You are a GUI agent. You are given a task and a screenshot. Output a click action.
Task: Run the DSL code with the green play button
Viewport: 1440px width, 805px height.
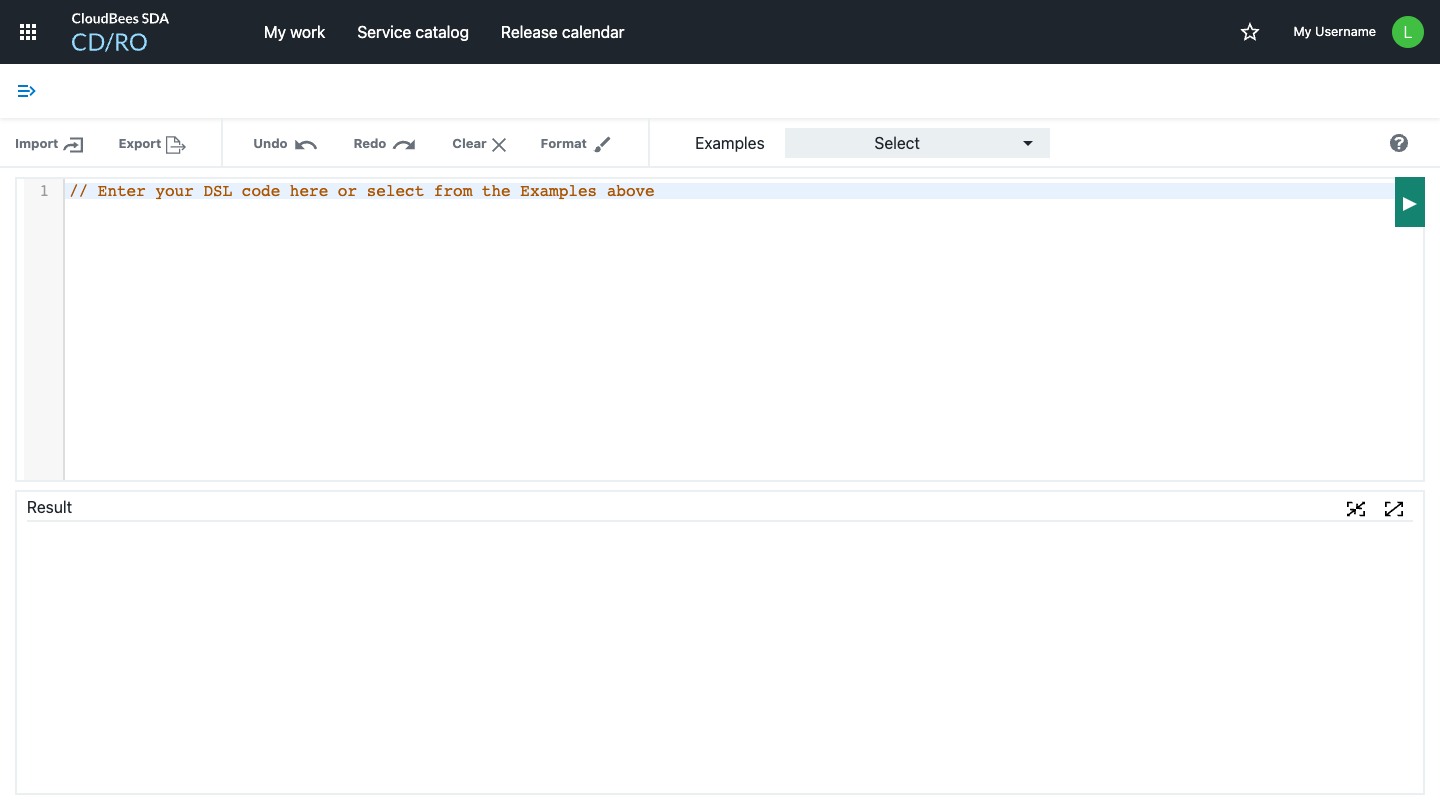1409,201
